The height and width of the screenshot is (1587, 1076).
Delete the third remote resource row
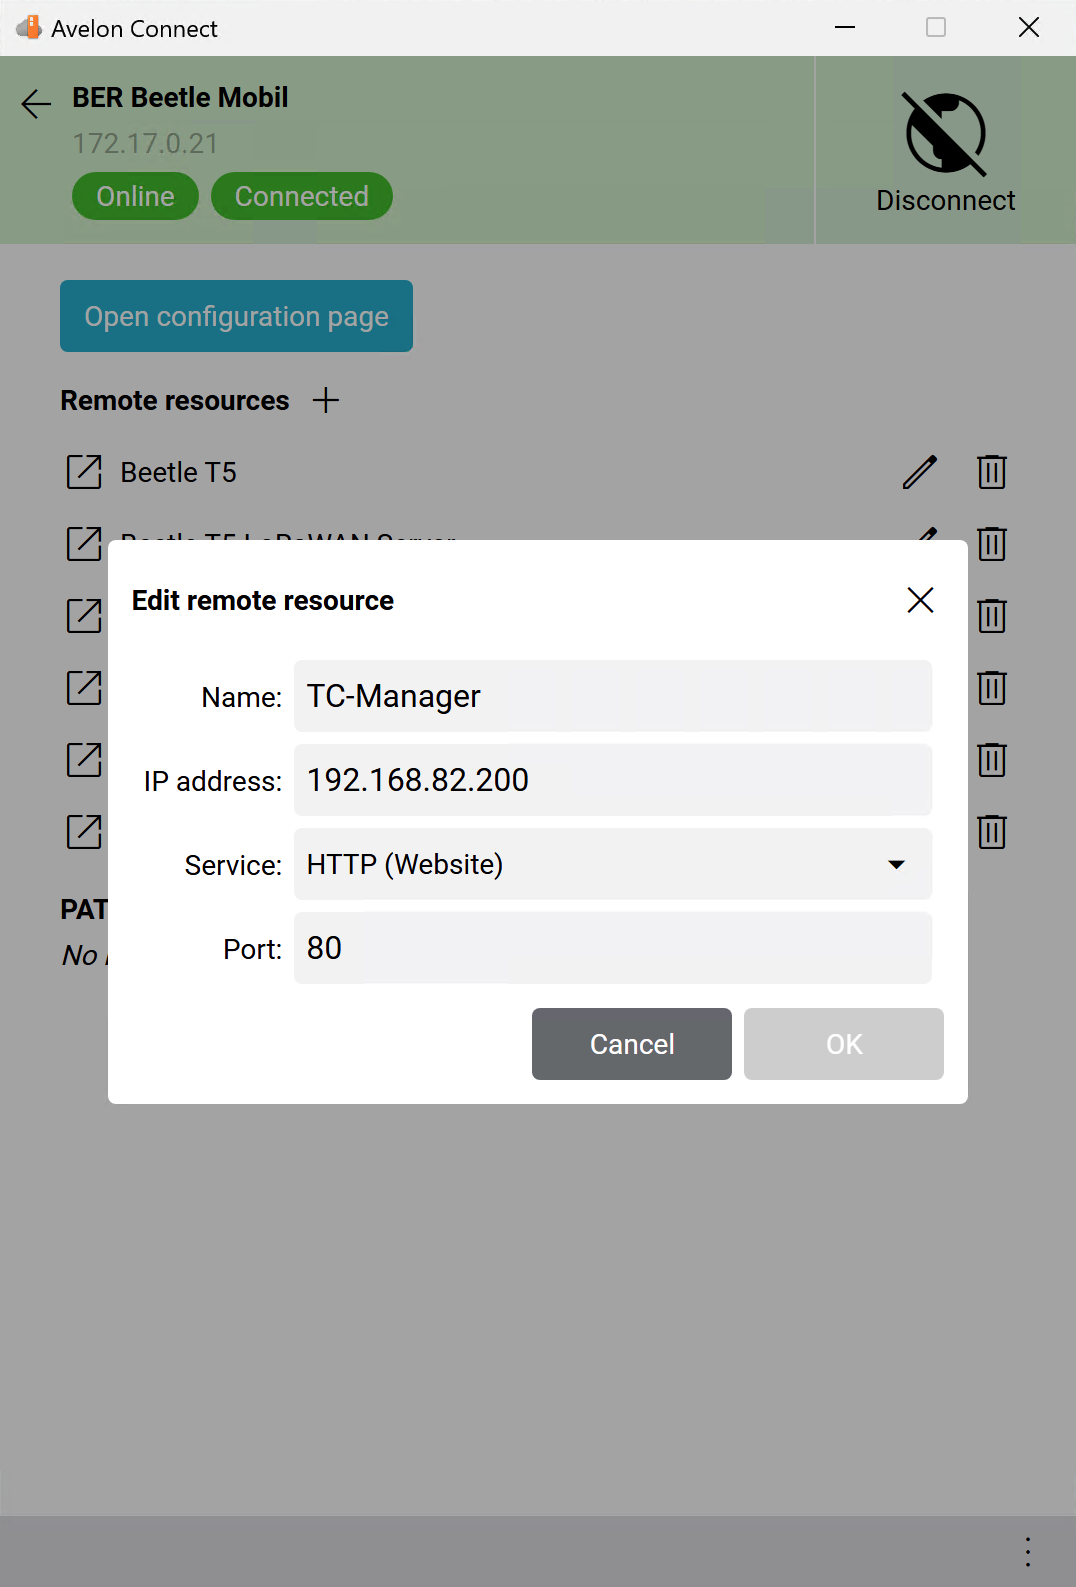(x=992, y=616)
